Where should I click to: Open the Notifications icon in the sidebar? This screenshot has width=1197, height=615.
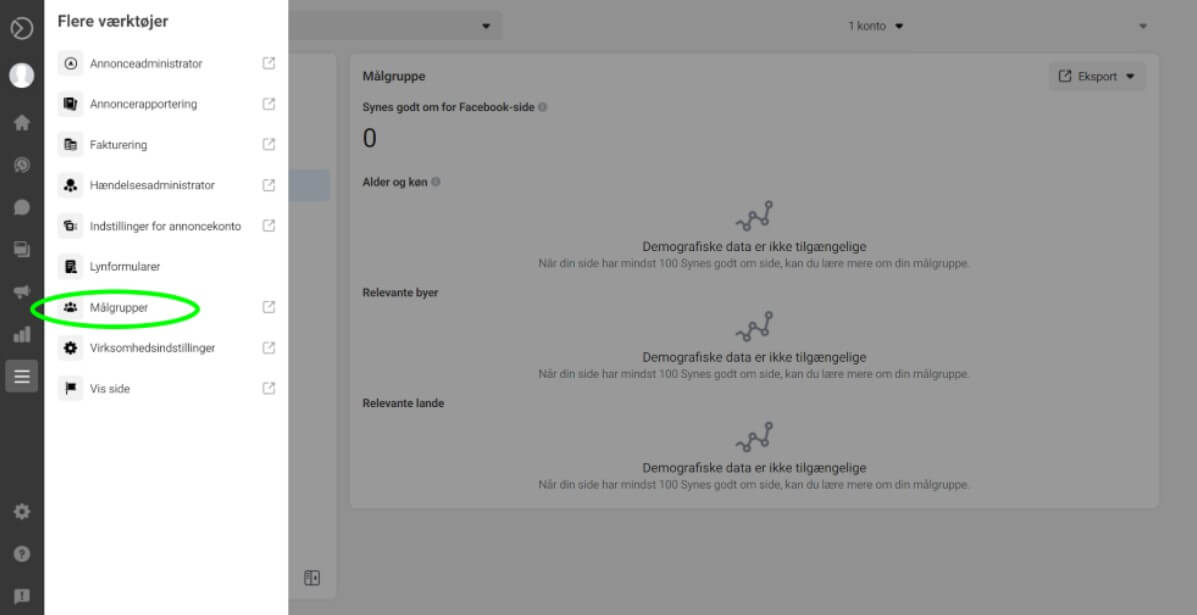point(21,164)
